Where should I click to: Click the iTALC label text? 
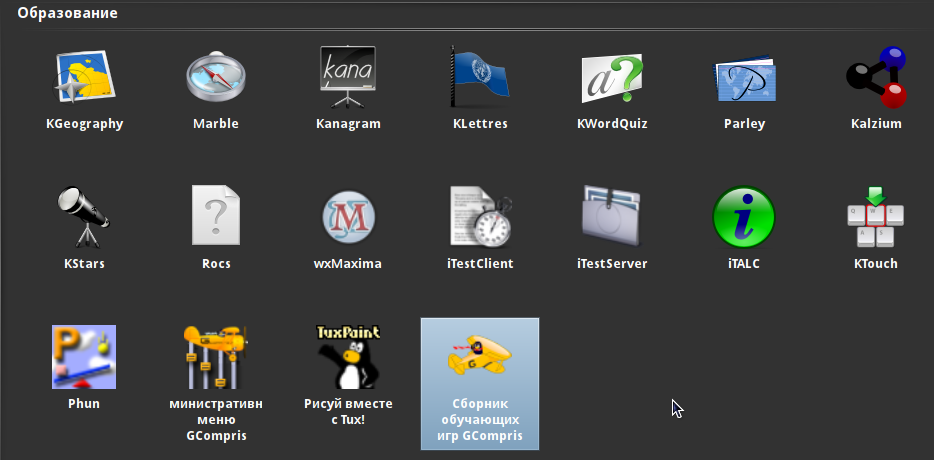click(x=744, y=263)
